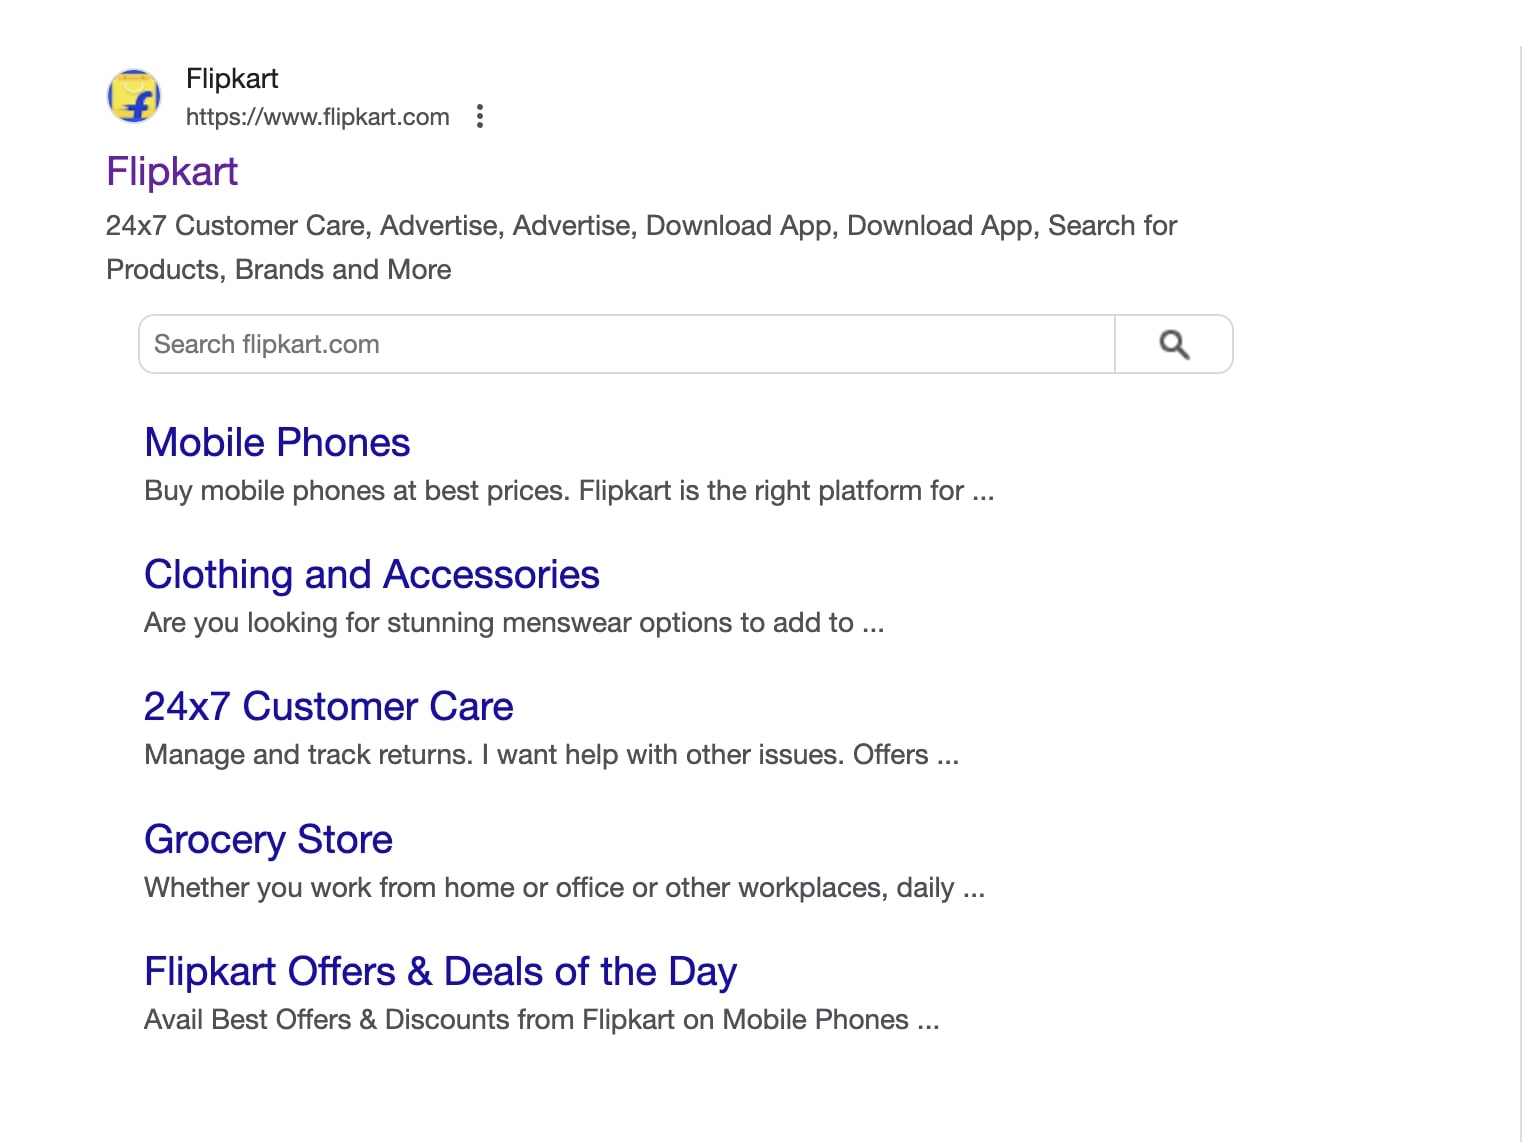The width and height of the screenshot is (1522, 1142).
Task: Visit the Grocery Store sitelink
Action: pyautogui.click(x=268, y=840)
